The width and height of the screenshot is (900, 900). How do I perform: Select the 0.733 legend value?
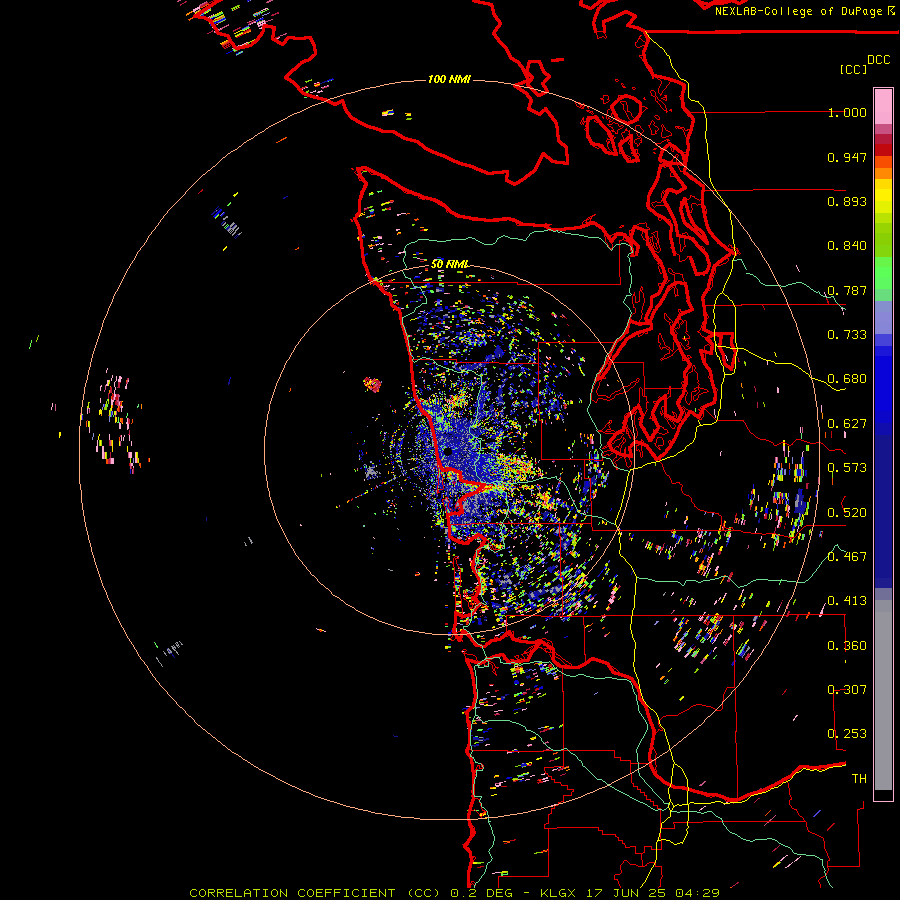847,335
